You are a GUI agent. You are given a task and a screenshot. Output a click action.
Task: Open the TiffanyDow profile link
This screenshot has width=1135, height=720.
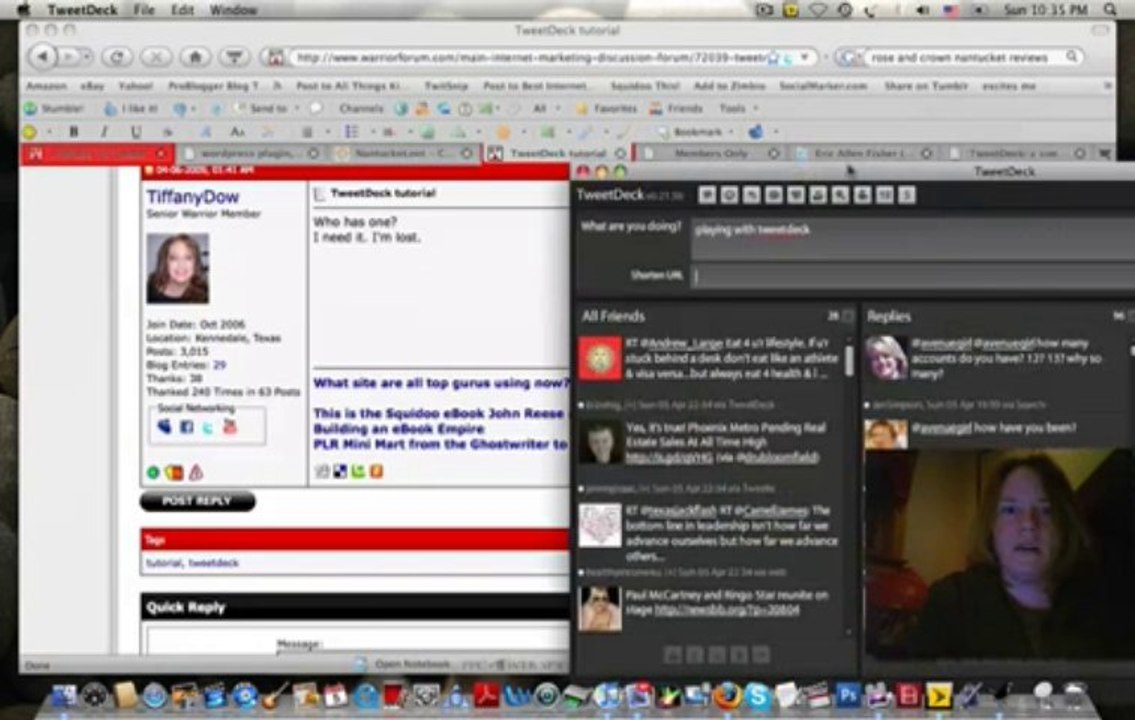(x=193, y=197)
